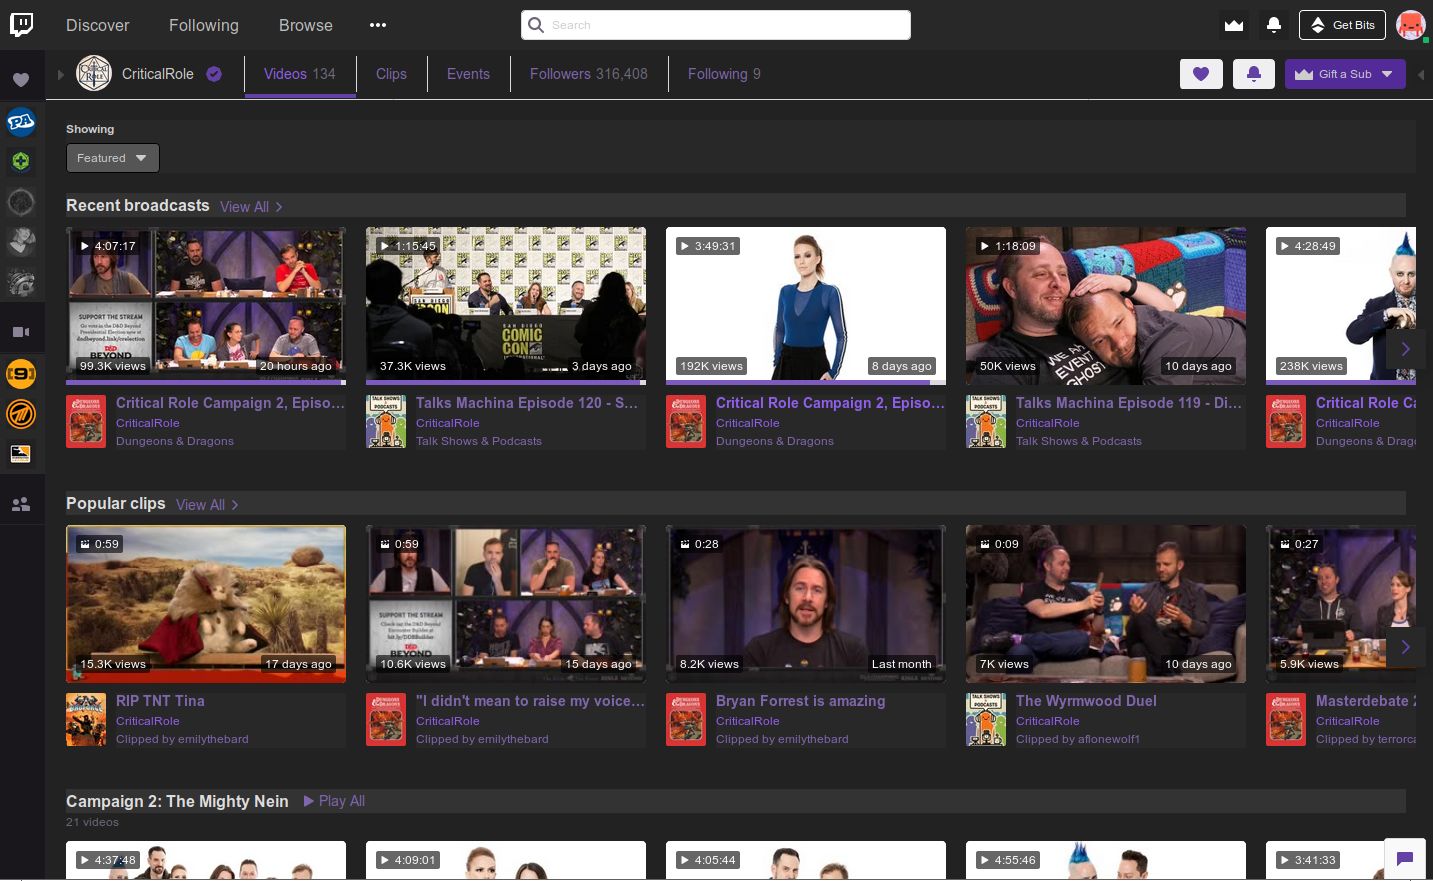This screenshot has width=1433, height=881.
Task: Play the 0:28 Bryan Forrest clip thumbnail
Action: 806,604
